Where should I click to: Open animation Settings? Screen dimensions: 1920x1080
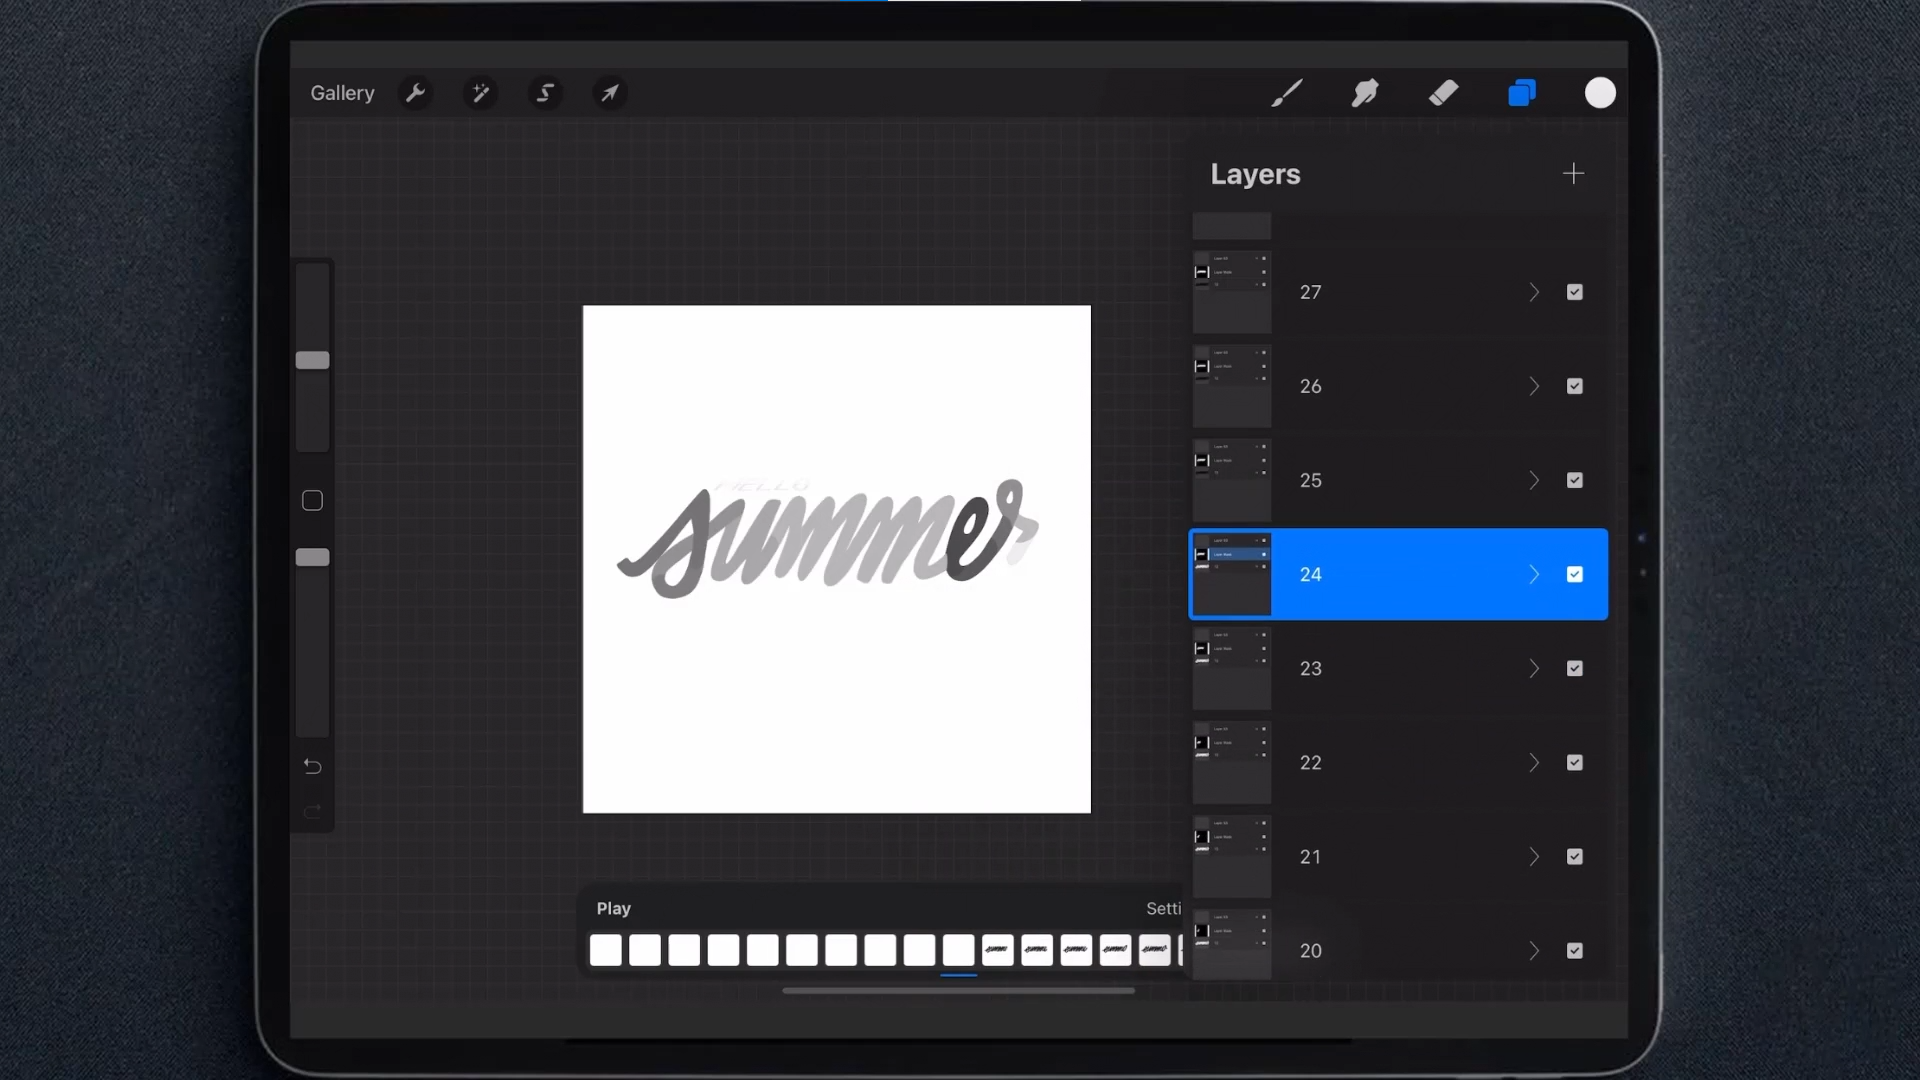pos(1163,908)
